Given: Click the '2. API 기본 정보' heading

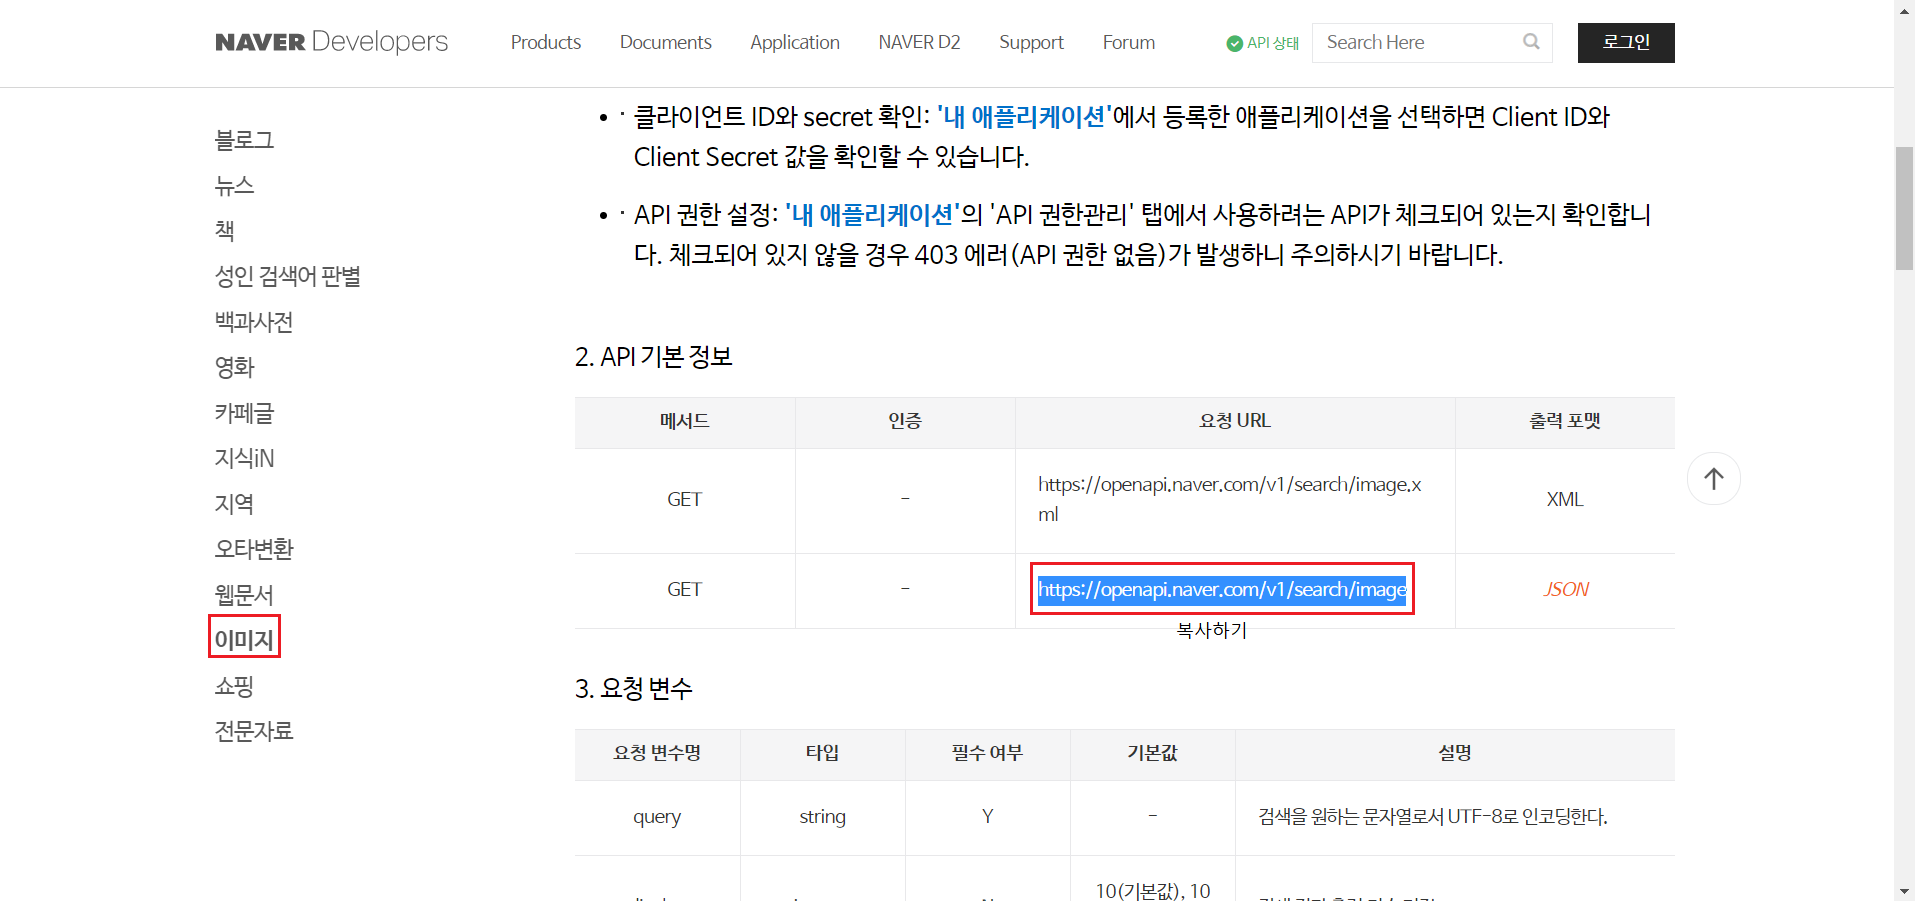Looking at the screenshot, I should click(x=654, y=357).
